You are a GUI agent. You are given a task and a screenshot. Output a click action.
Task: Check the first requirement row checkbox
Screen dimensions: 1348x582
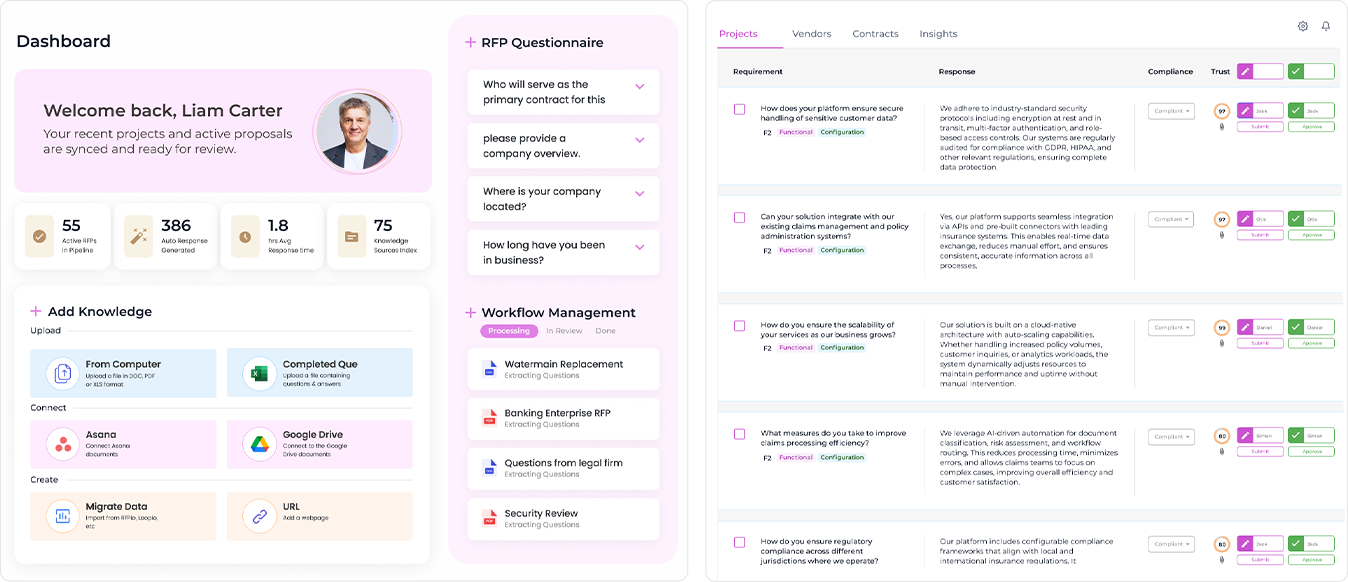point(739,108)
